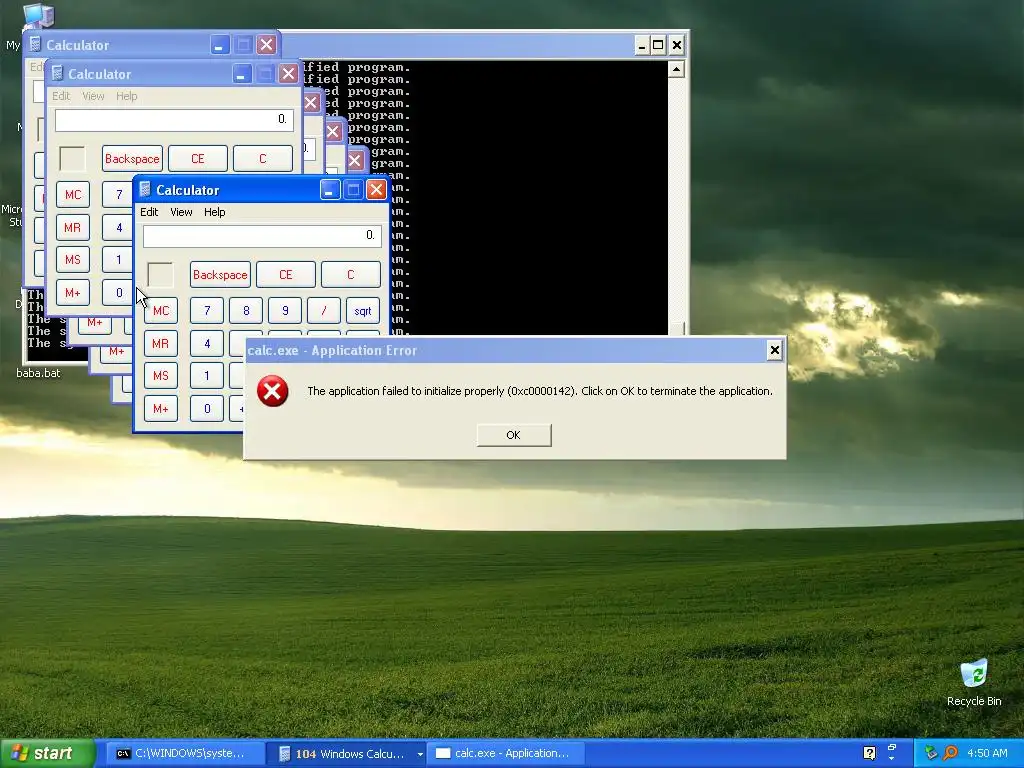The width and height of the screenshot is (1024, 768).
Task: Click the front Calculator's title bar icon
Action: click(145, 190)
